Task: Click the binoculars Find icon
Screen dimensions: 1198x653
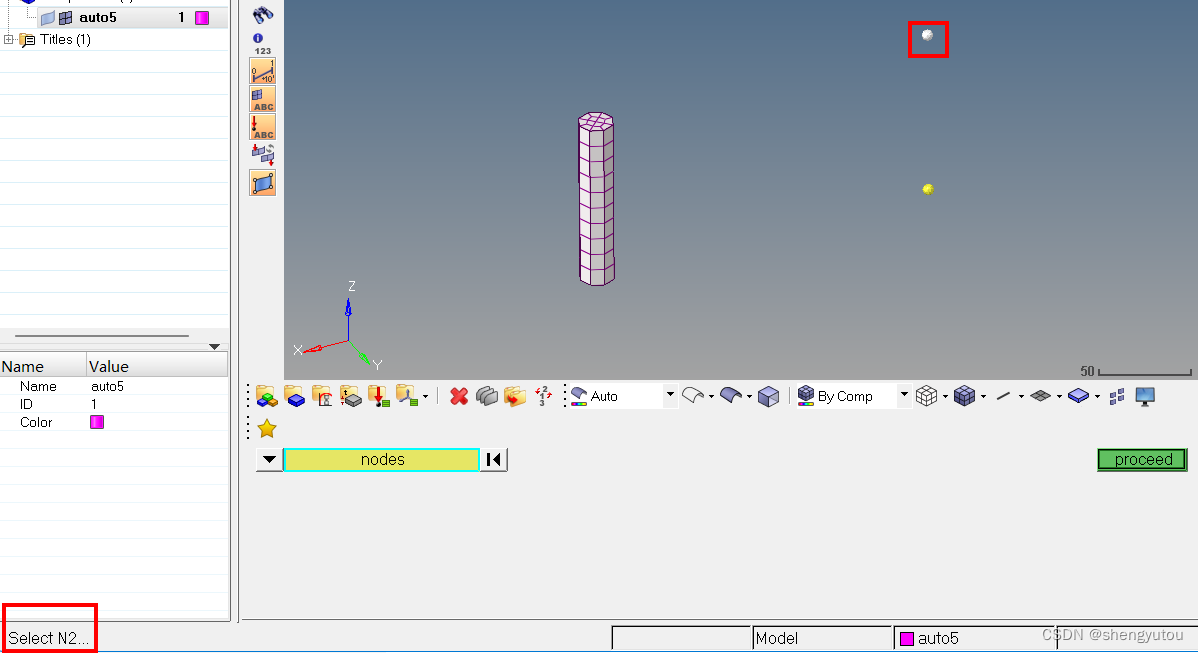Action: (262, 14)
